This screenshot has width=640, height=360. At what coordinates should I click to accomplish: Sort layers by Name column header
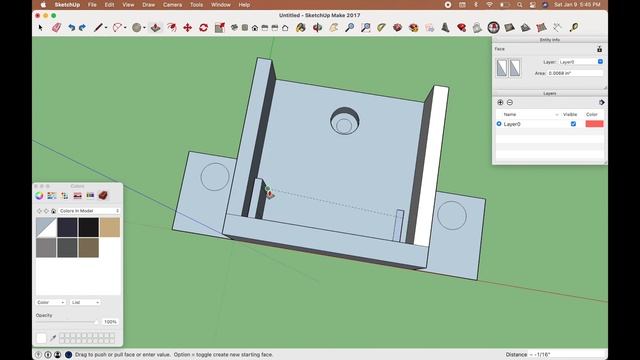pyautogui.click(x=509, y=114)
